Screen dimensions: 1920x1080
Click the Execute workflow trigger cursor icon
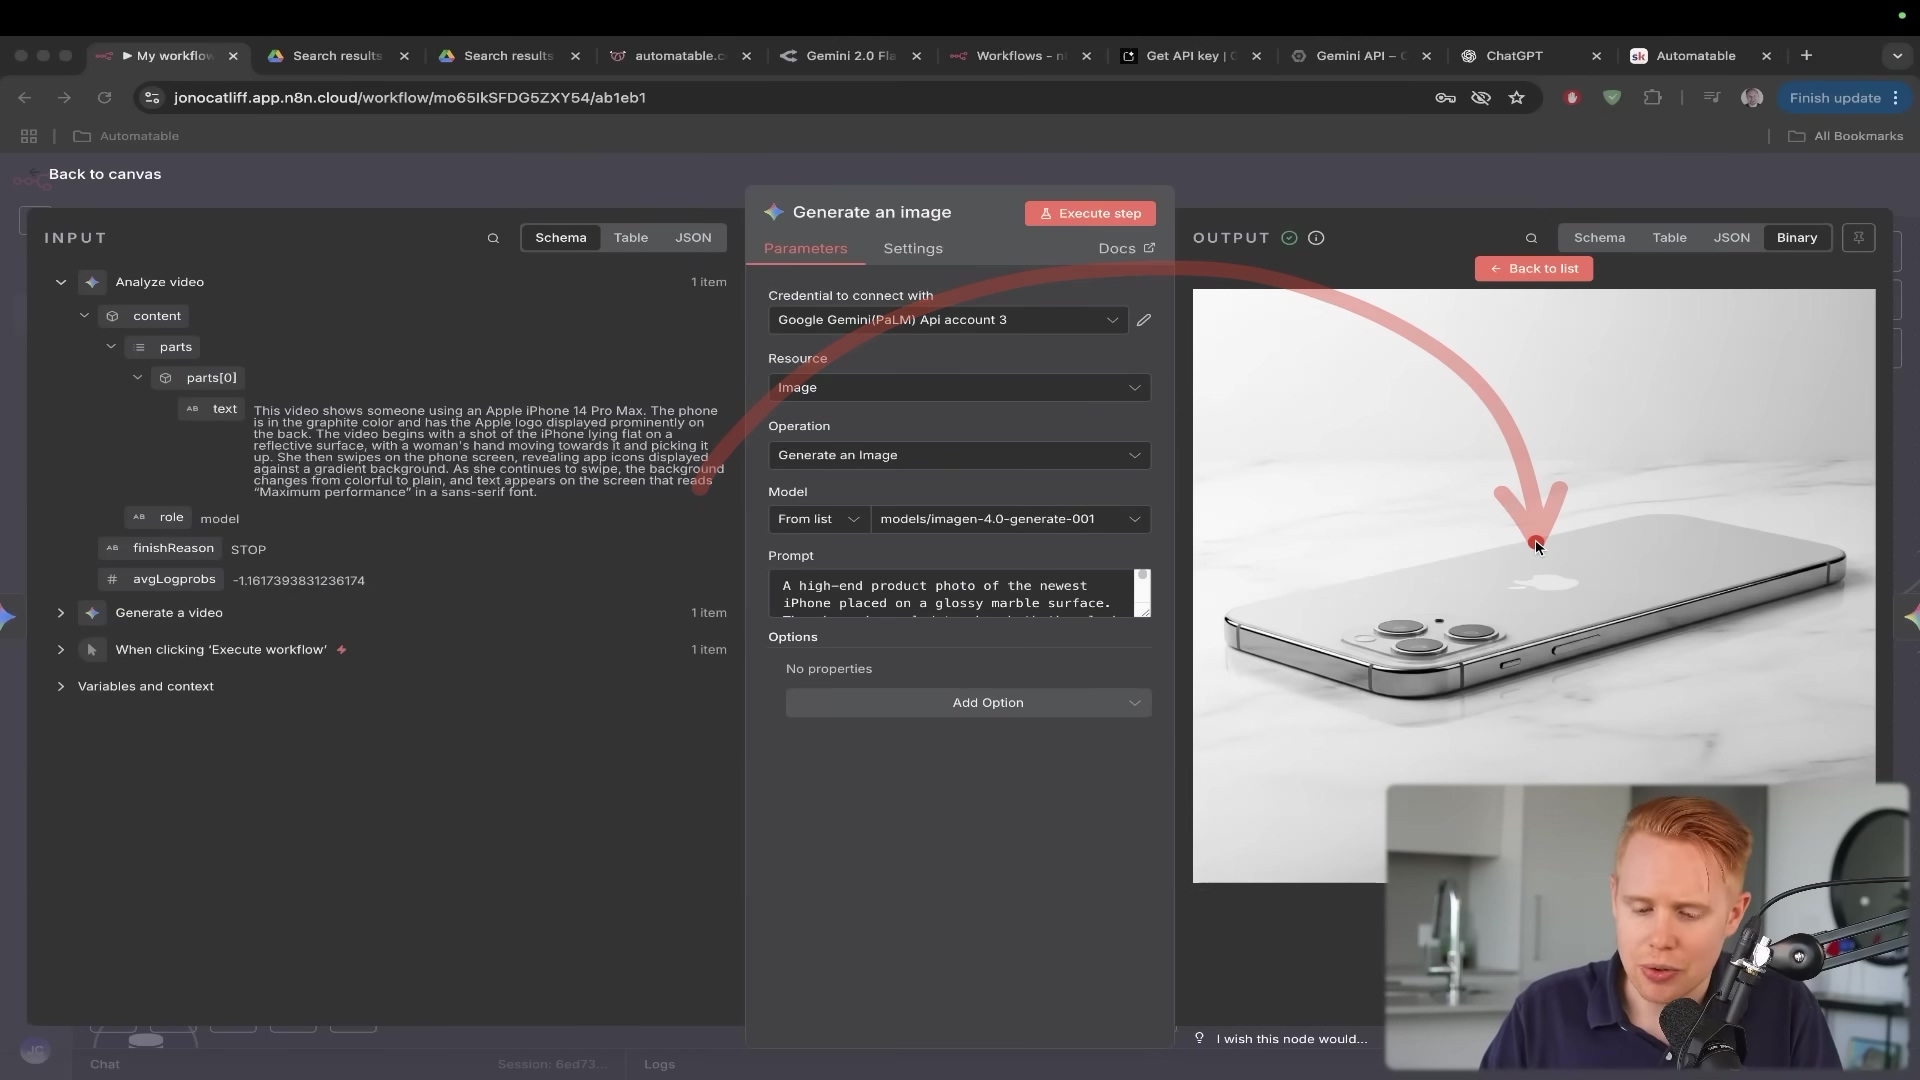[92, 650]
